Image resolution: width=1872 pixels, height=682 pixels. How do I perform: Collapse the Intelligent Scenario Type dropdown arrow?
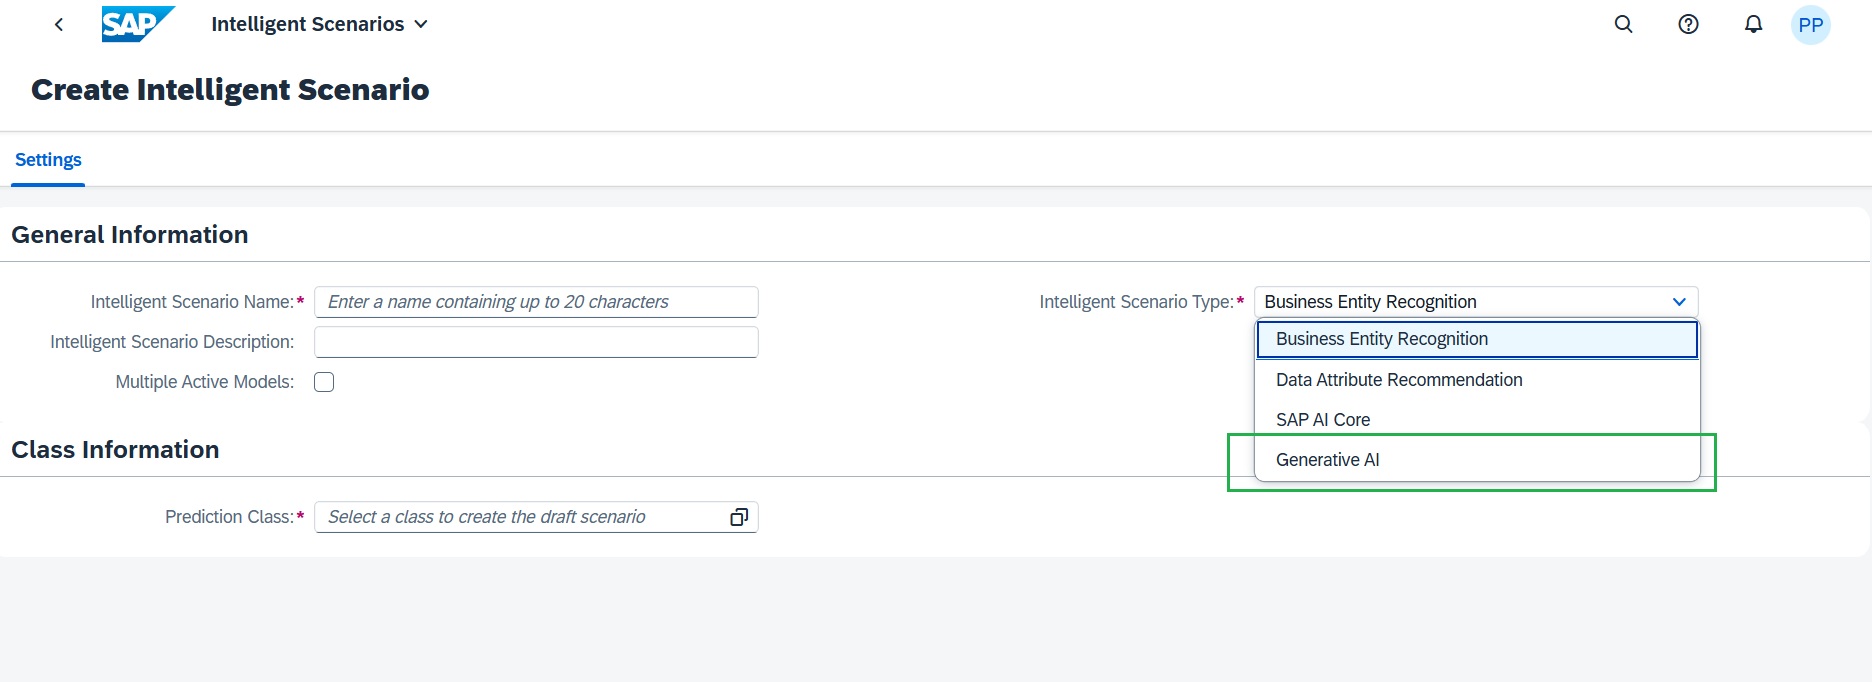point(1679,302)
